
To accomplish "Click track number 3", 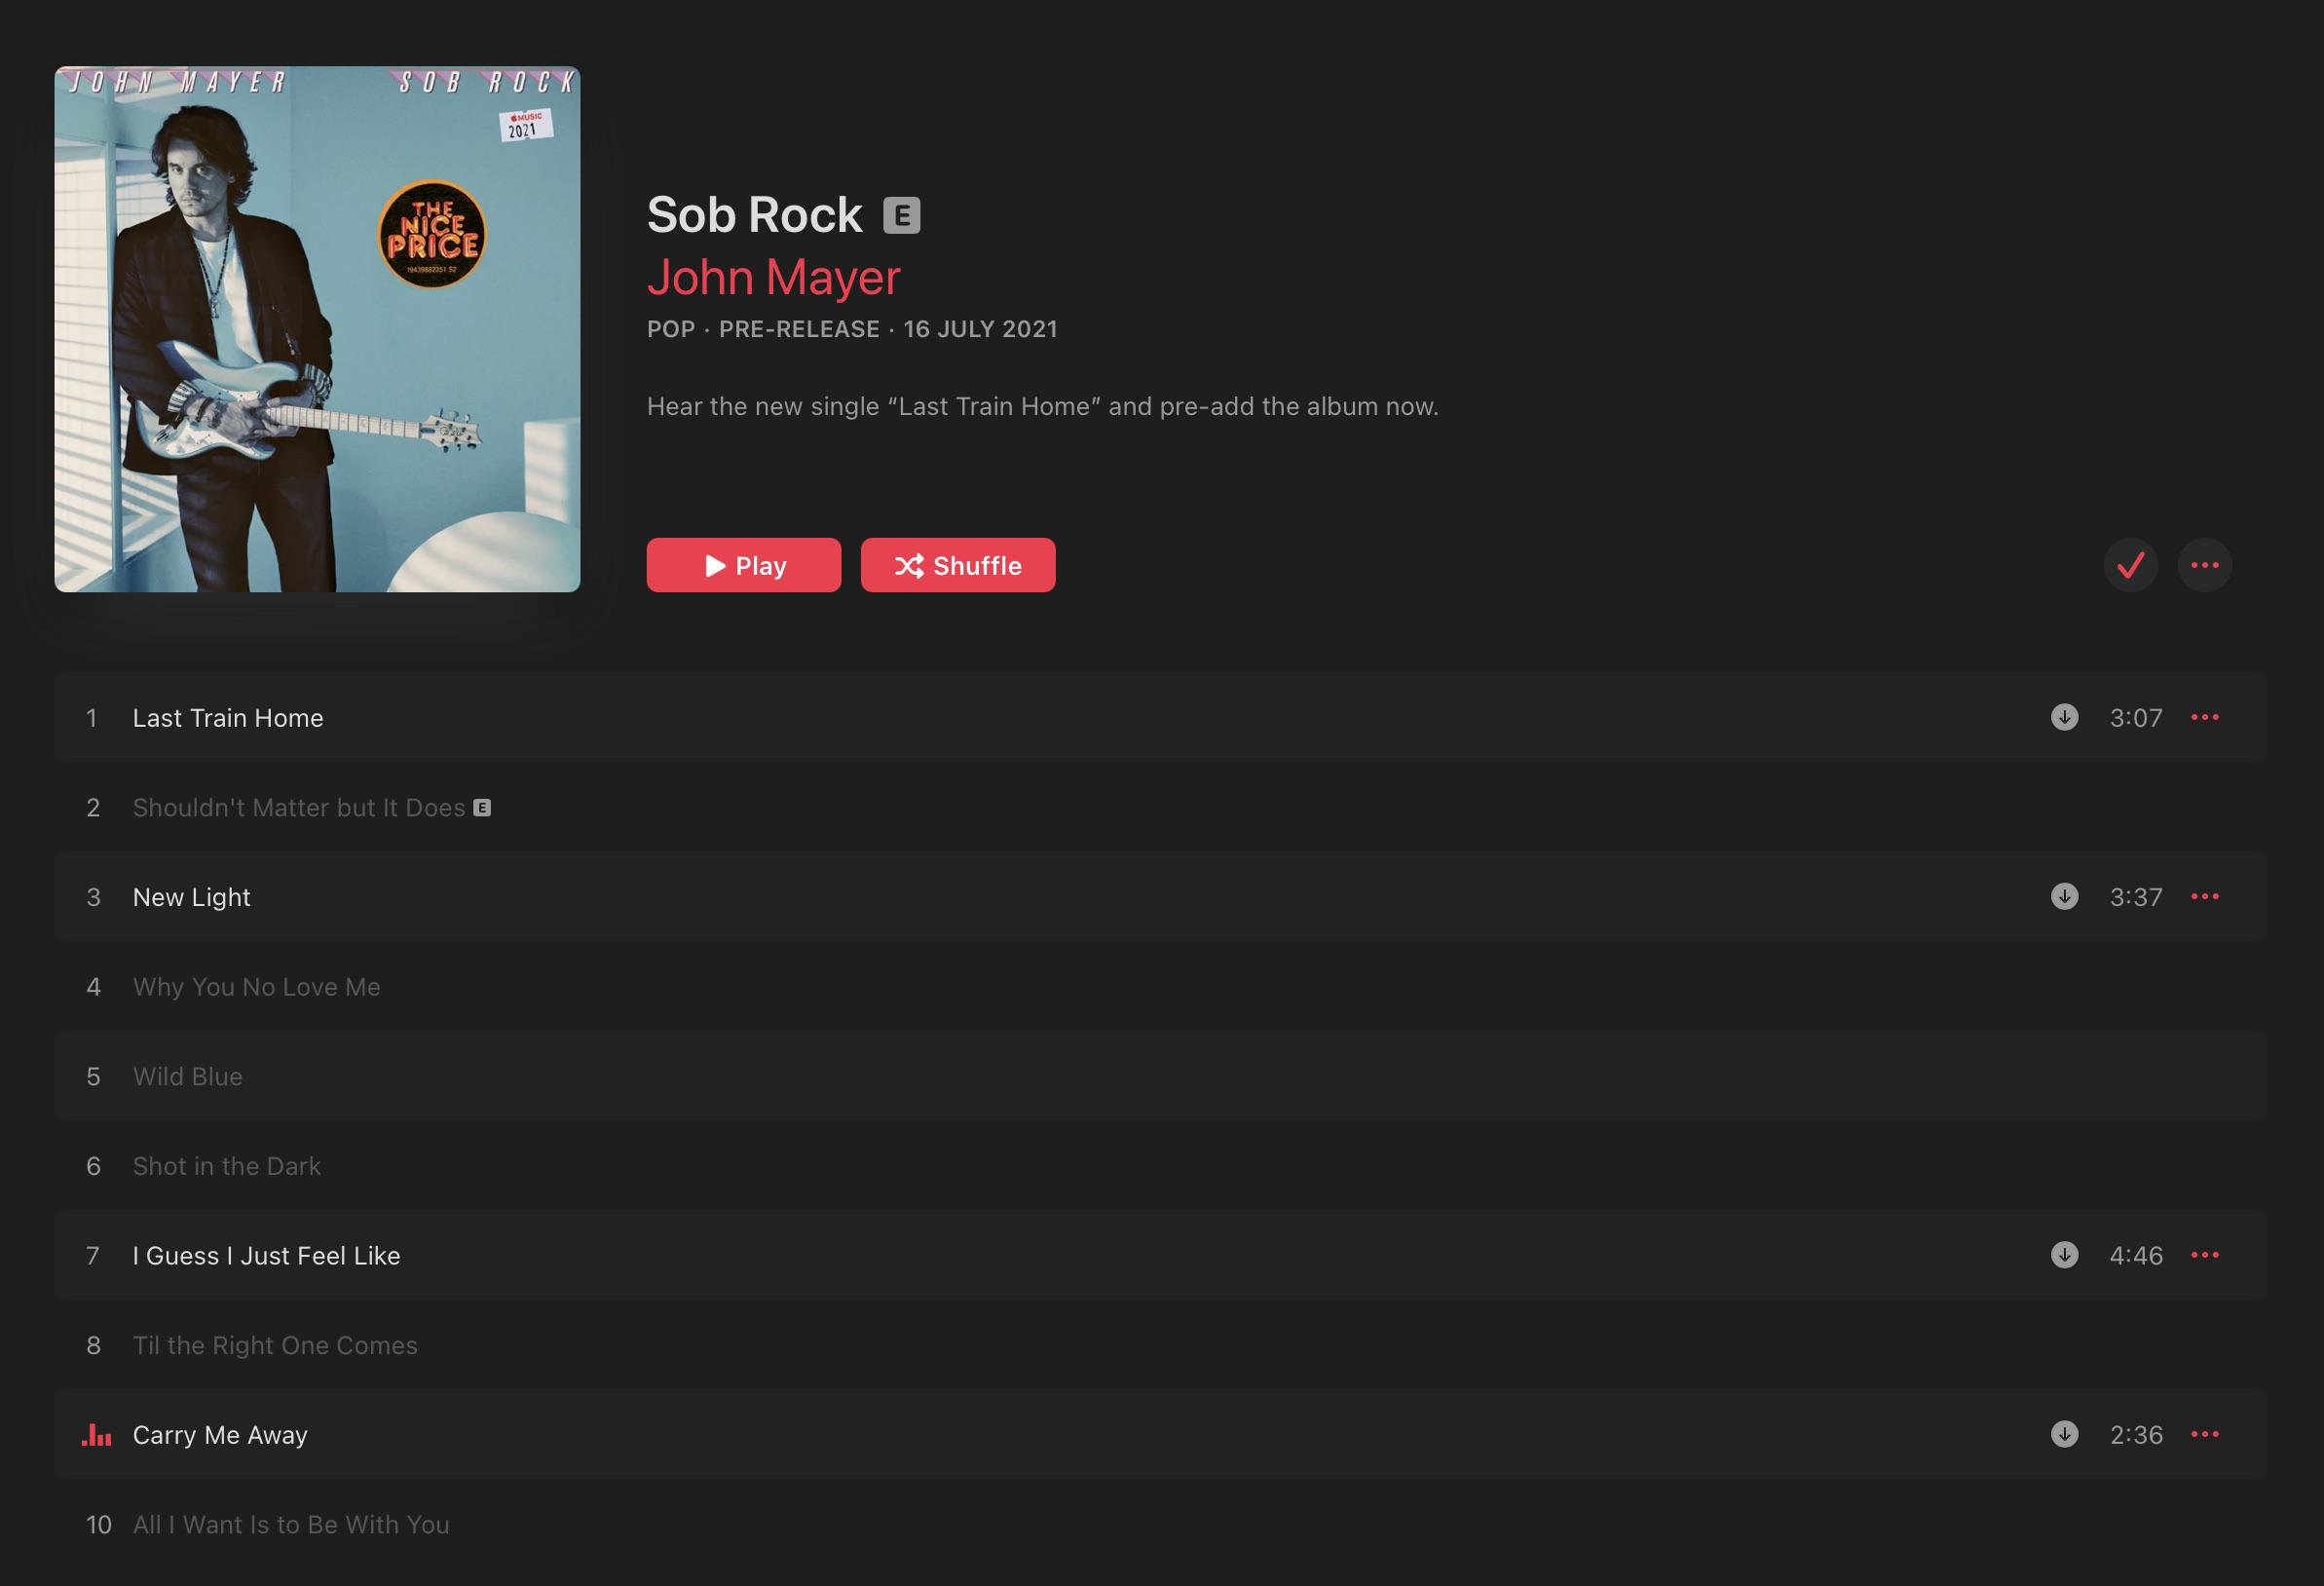I will click(93, 896).
